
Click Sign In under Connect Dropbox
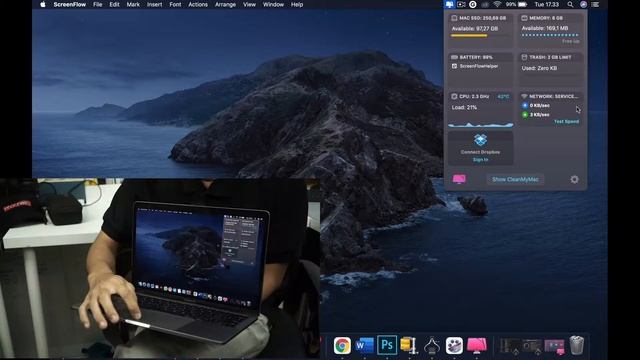(x=480, y=160)
